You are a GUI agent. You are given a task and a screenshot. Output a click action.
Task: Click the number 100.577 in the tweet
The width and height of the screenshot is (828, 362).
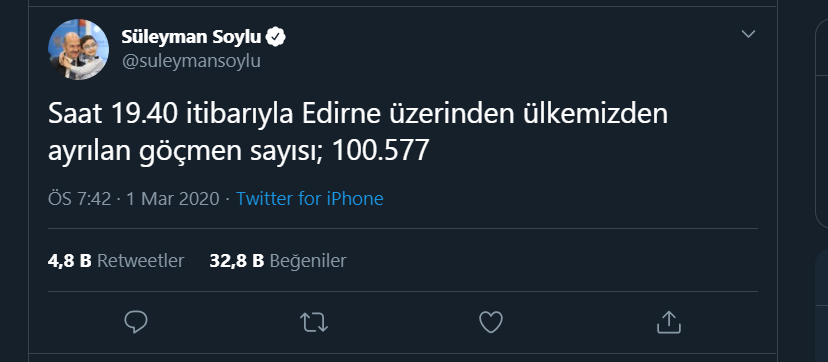coord(380,152)
